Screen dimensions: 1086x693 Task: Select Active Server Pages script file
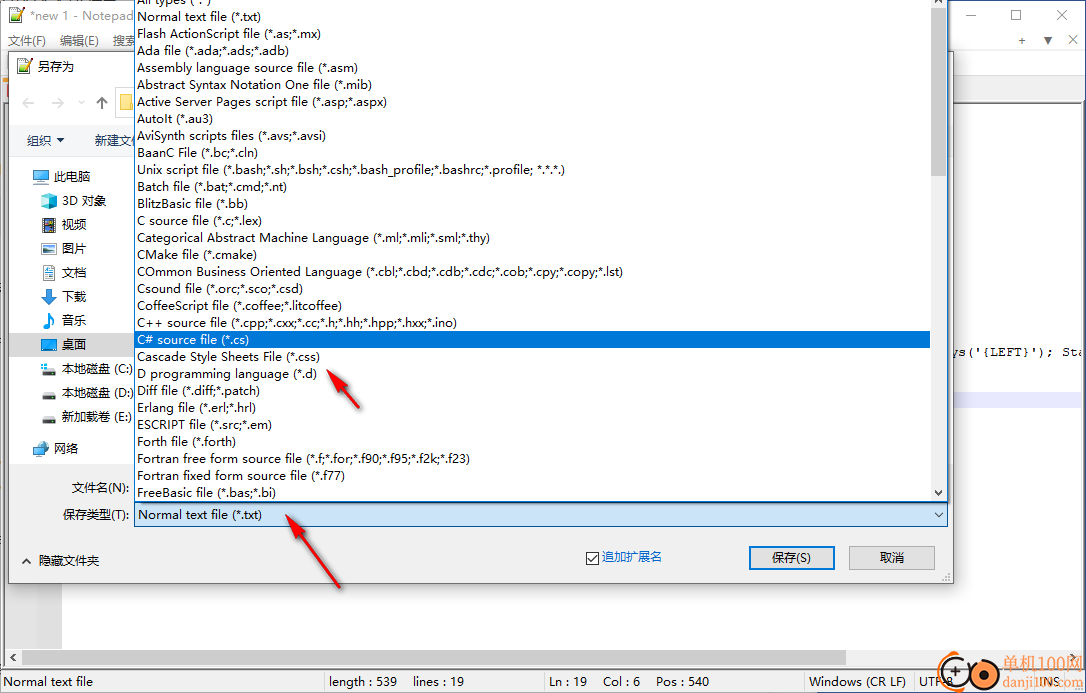532,102
